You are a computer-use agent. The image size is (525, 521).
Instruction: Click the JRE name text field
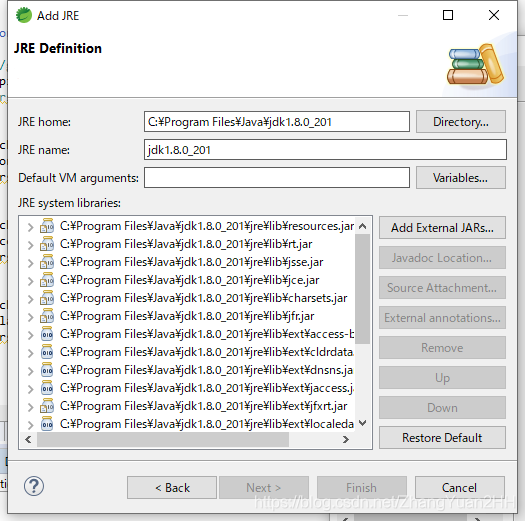click(x=325, y=150)
